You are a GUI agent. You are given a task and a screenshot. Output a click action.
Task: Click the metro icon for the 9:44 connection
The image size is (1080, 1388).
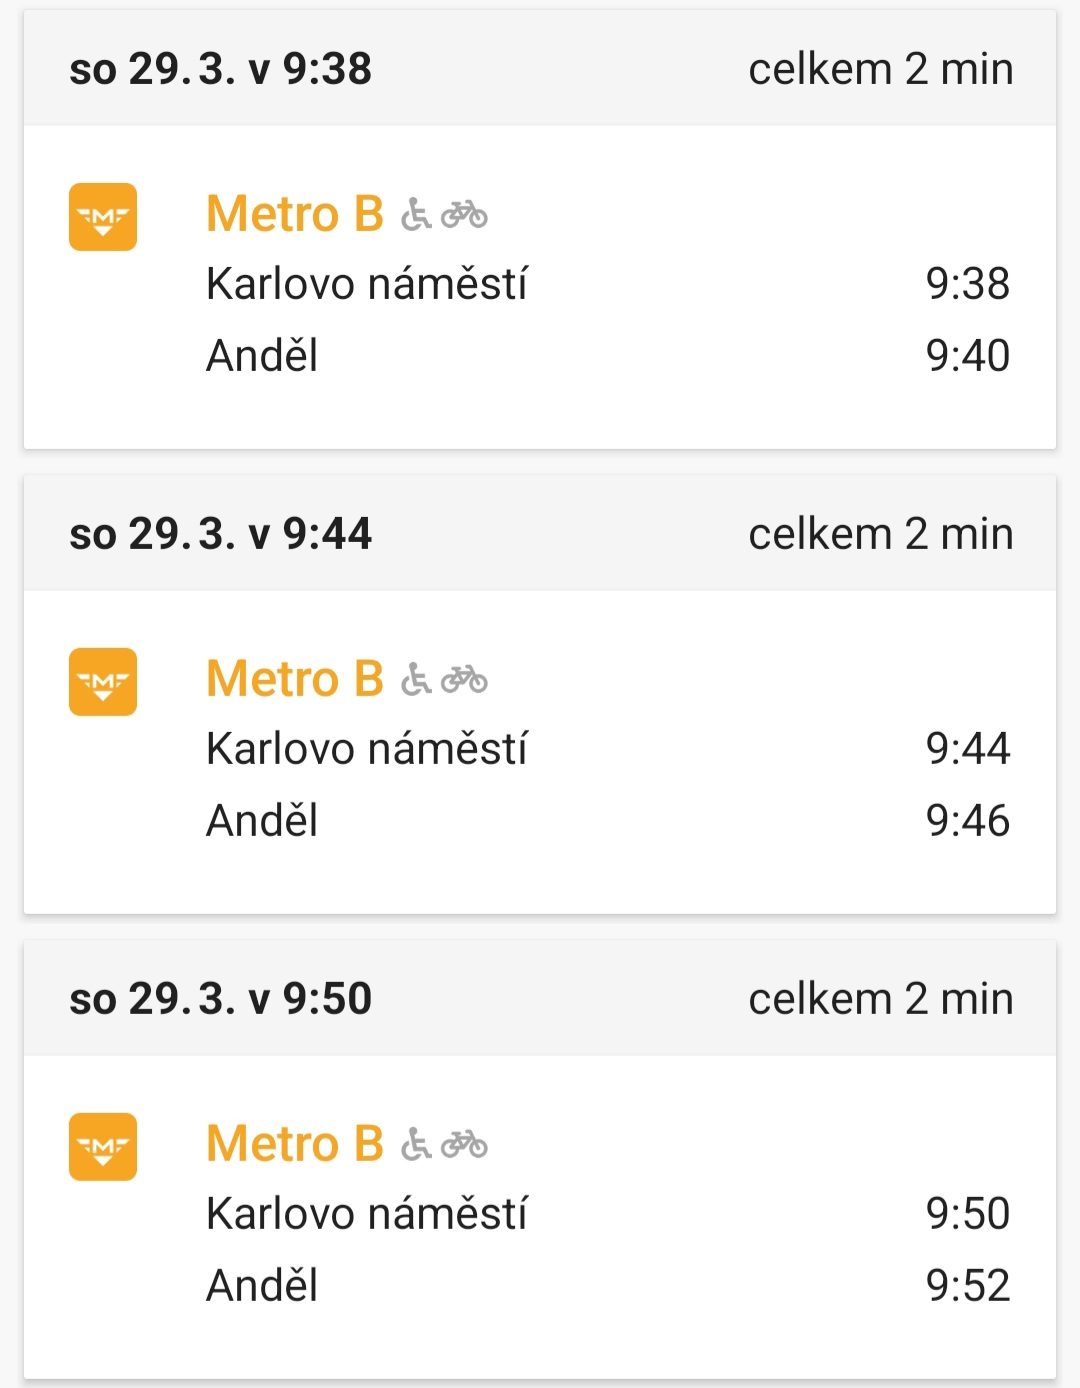point(103,682)
